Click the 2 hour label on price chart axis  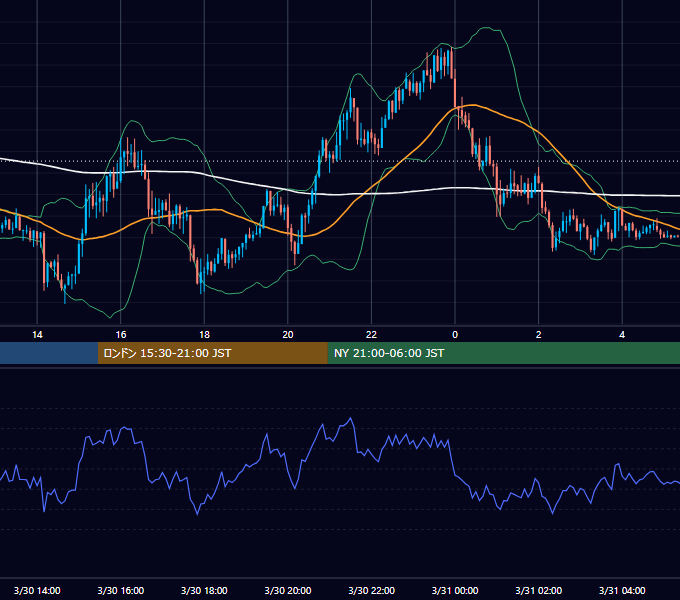[x=538, y=335]
